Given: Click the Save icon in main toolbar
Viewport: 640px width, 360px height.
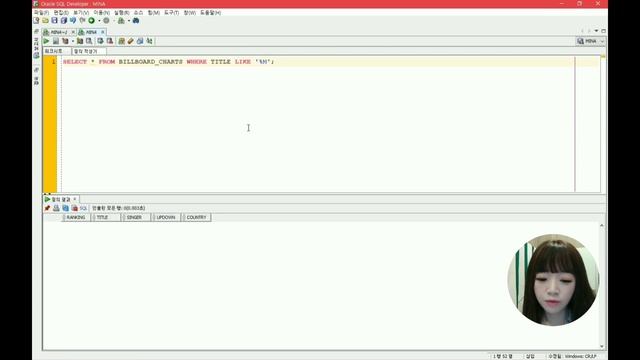Looking at the screenshot, I should click(54, 20).
